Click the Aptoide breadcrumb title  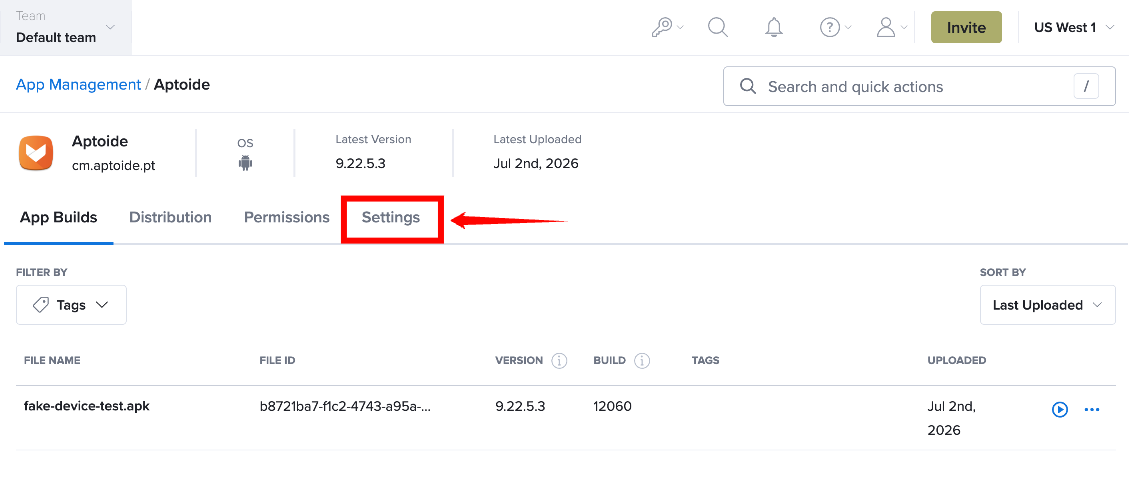pos(181,84)
